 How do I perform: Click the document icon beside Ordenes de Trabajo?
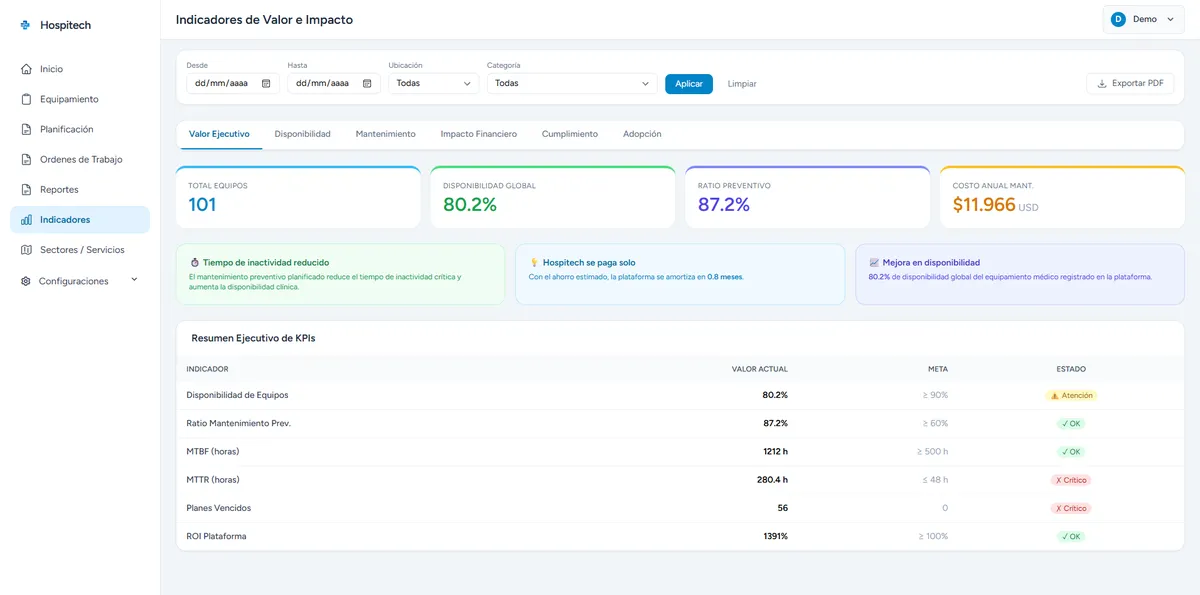pos(26,159)
